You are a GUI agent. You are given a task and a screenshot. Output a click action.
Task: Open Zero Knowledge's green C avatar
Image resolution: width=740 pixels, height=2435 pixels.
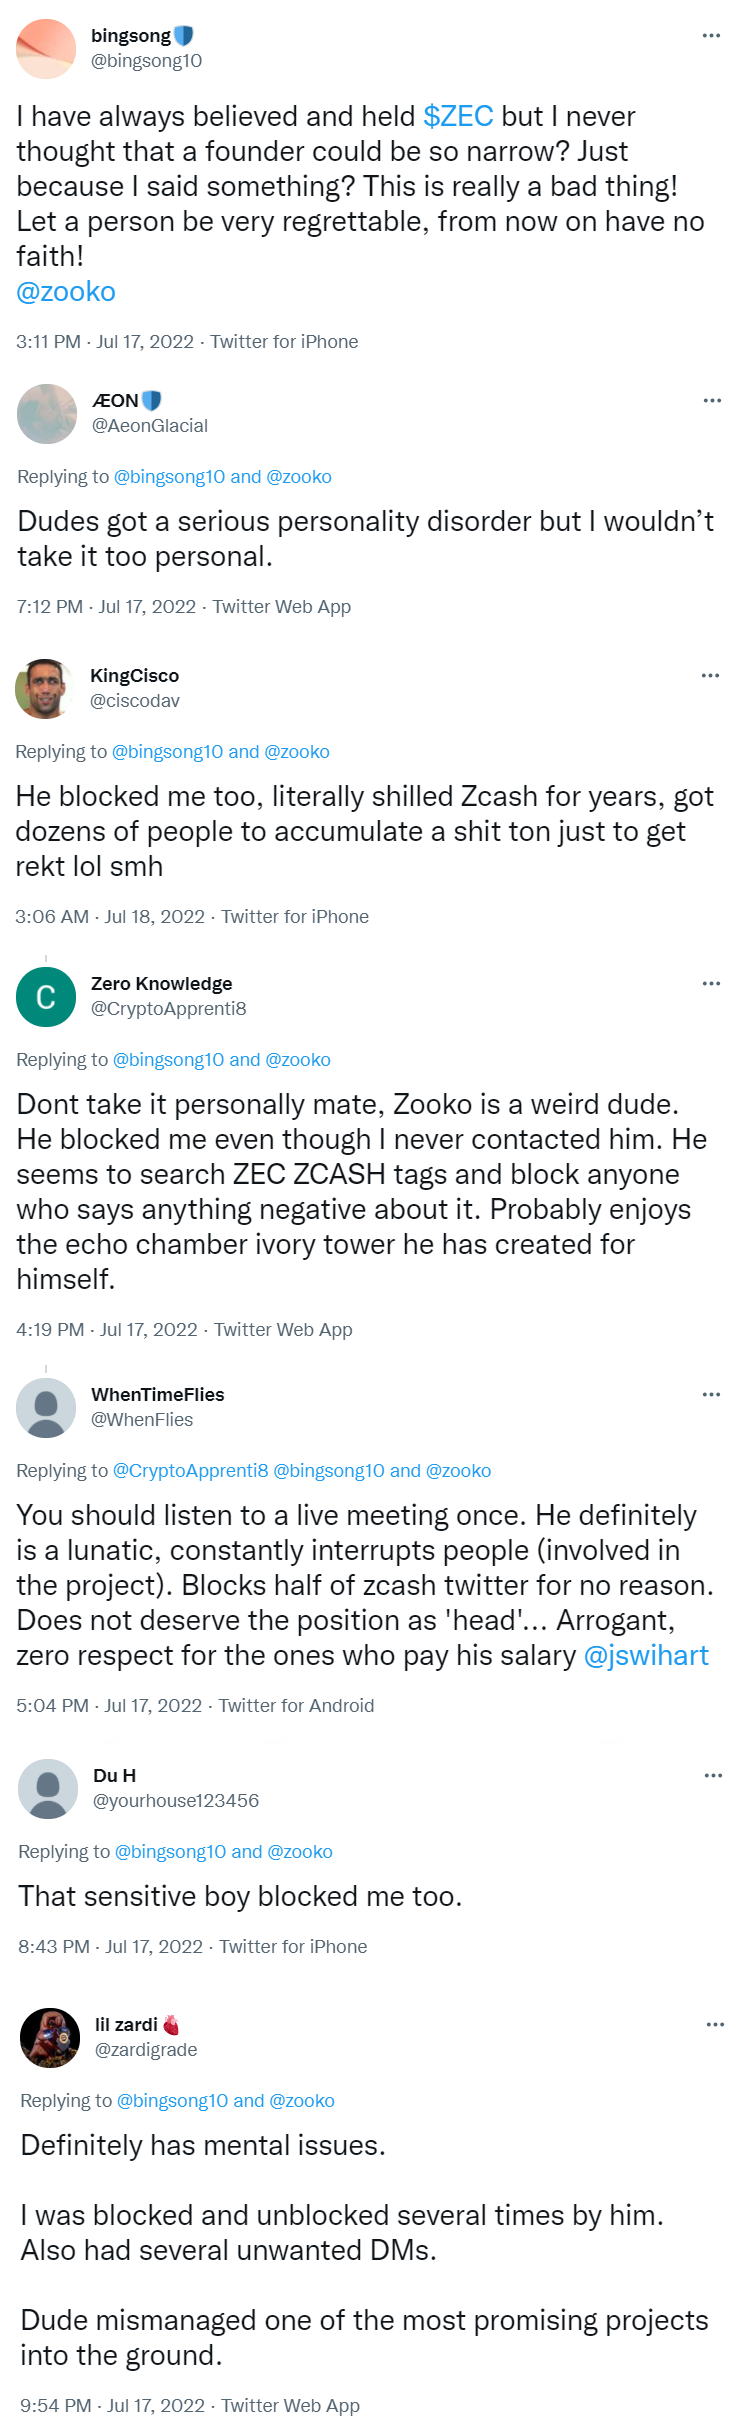(x=46, y=997)
